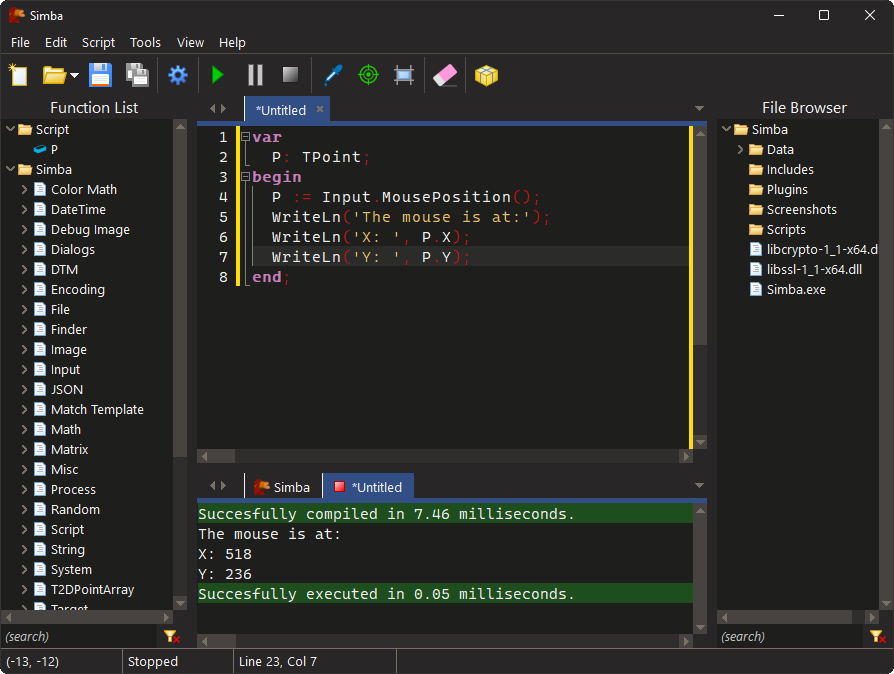The height and width of the screenshot is (674, 894).
Task: Expand the Input section
Action: click(x=24, y=370)
